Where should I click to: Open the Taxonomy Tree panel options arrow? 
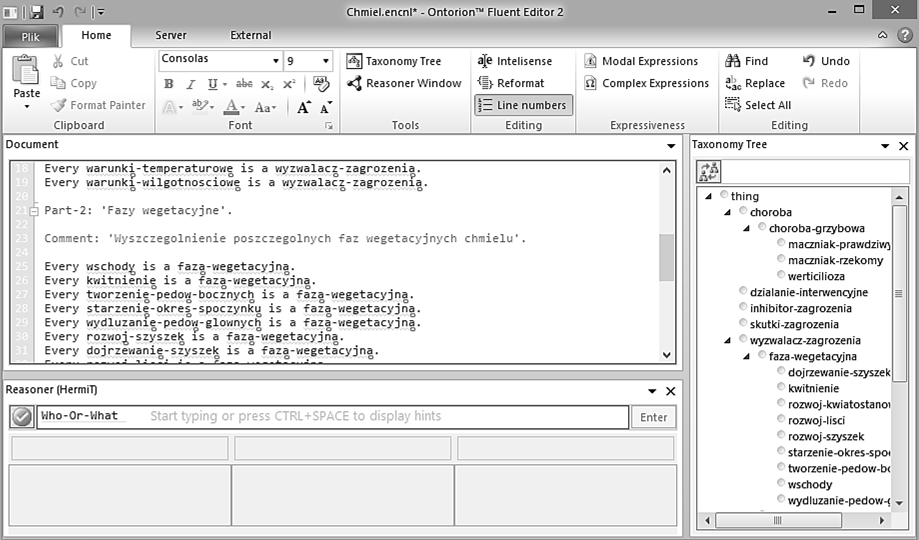click(885, 145)
